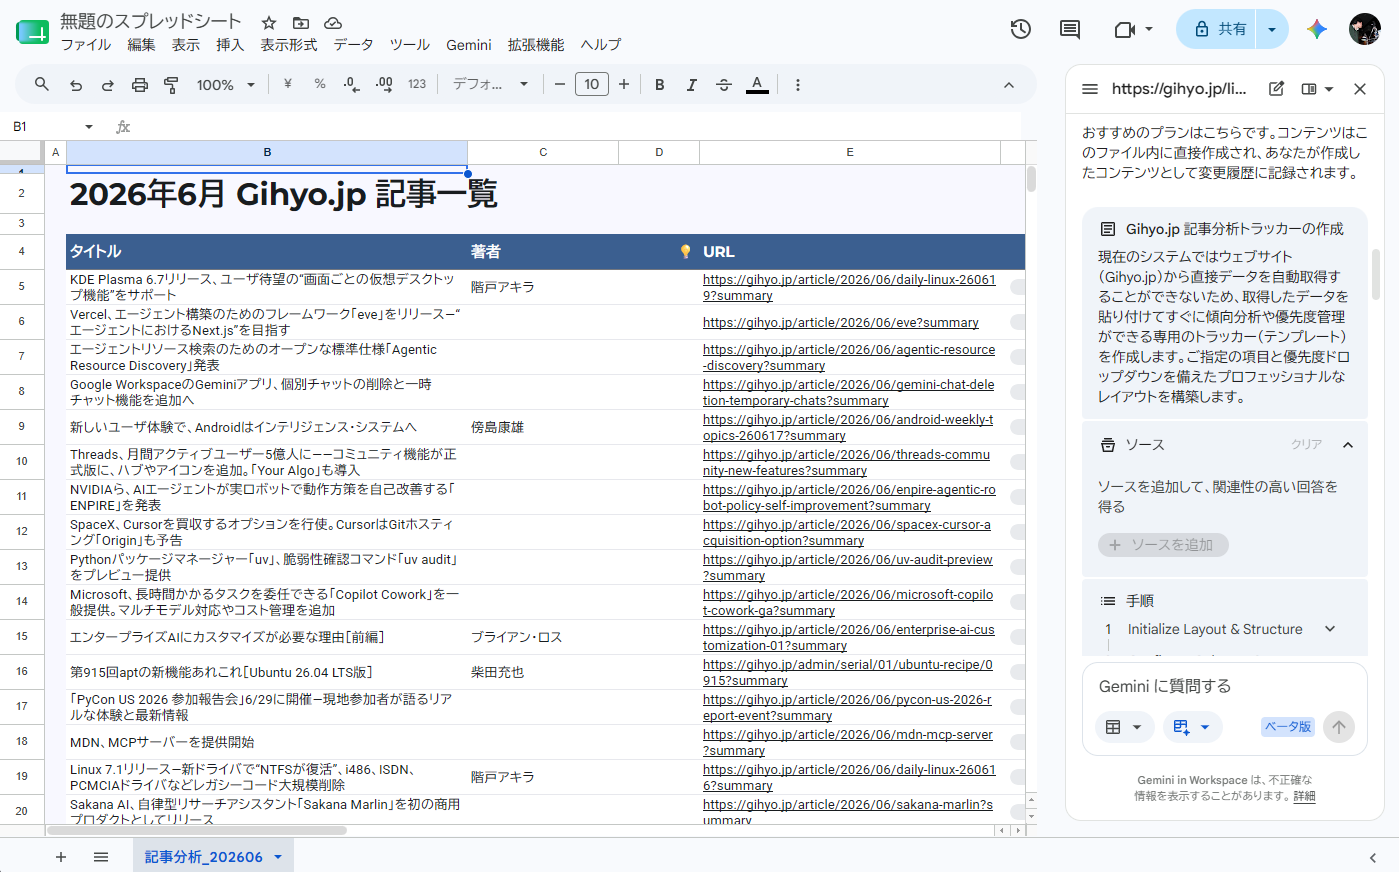Start a Meet call via camera icon
The width and height of the screenshot is (1399, 872).
click(x=1124, y=30)
